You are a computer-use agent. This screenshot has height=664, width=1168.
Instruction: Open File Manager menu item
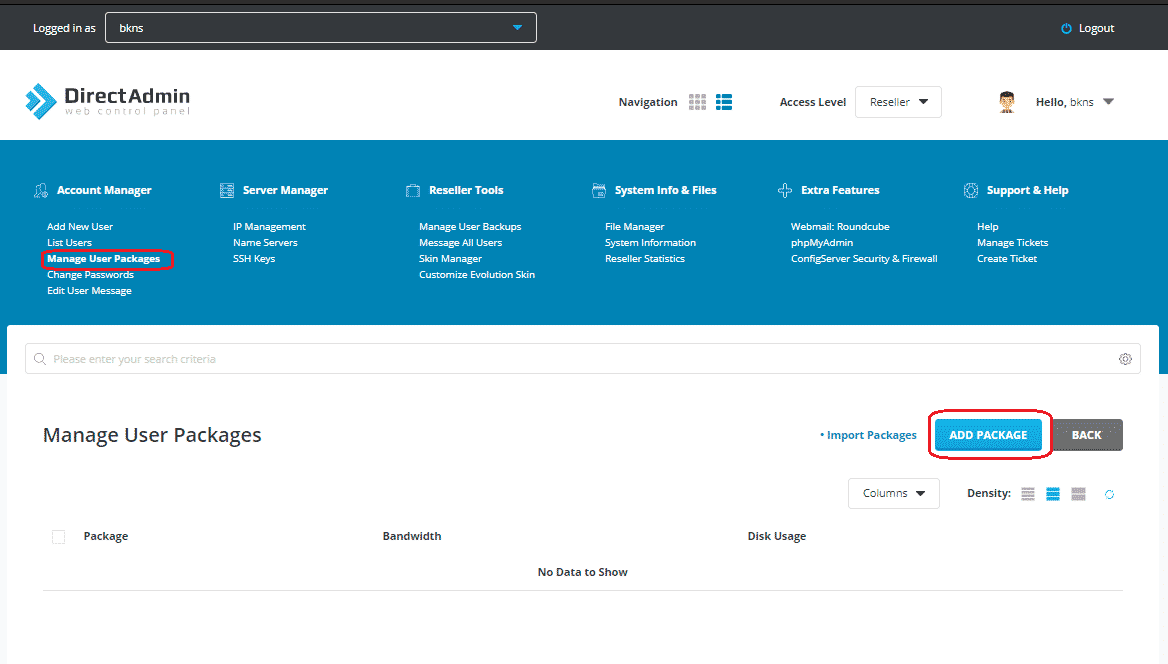pos(635,227)
